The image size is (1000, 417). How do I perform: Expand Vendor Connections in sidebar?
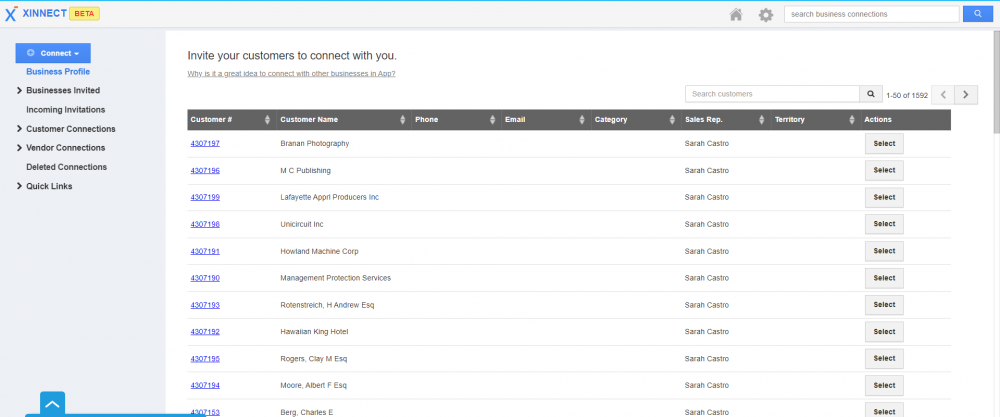tap(65, 148)
